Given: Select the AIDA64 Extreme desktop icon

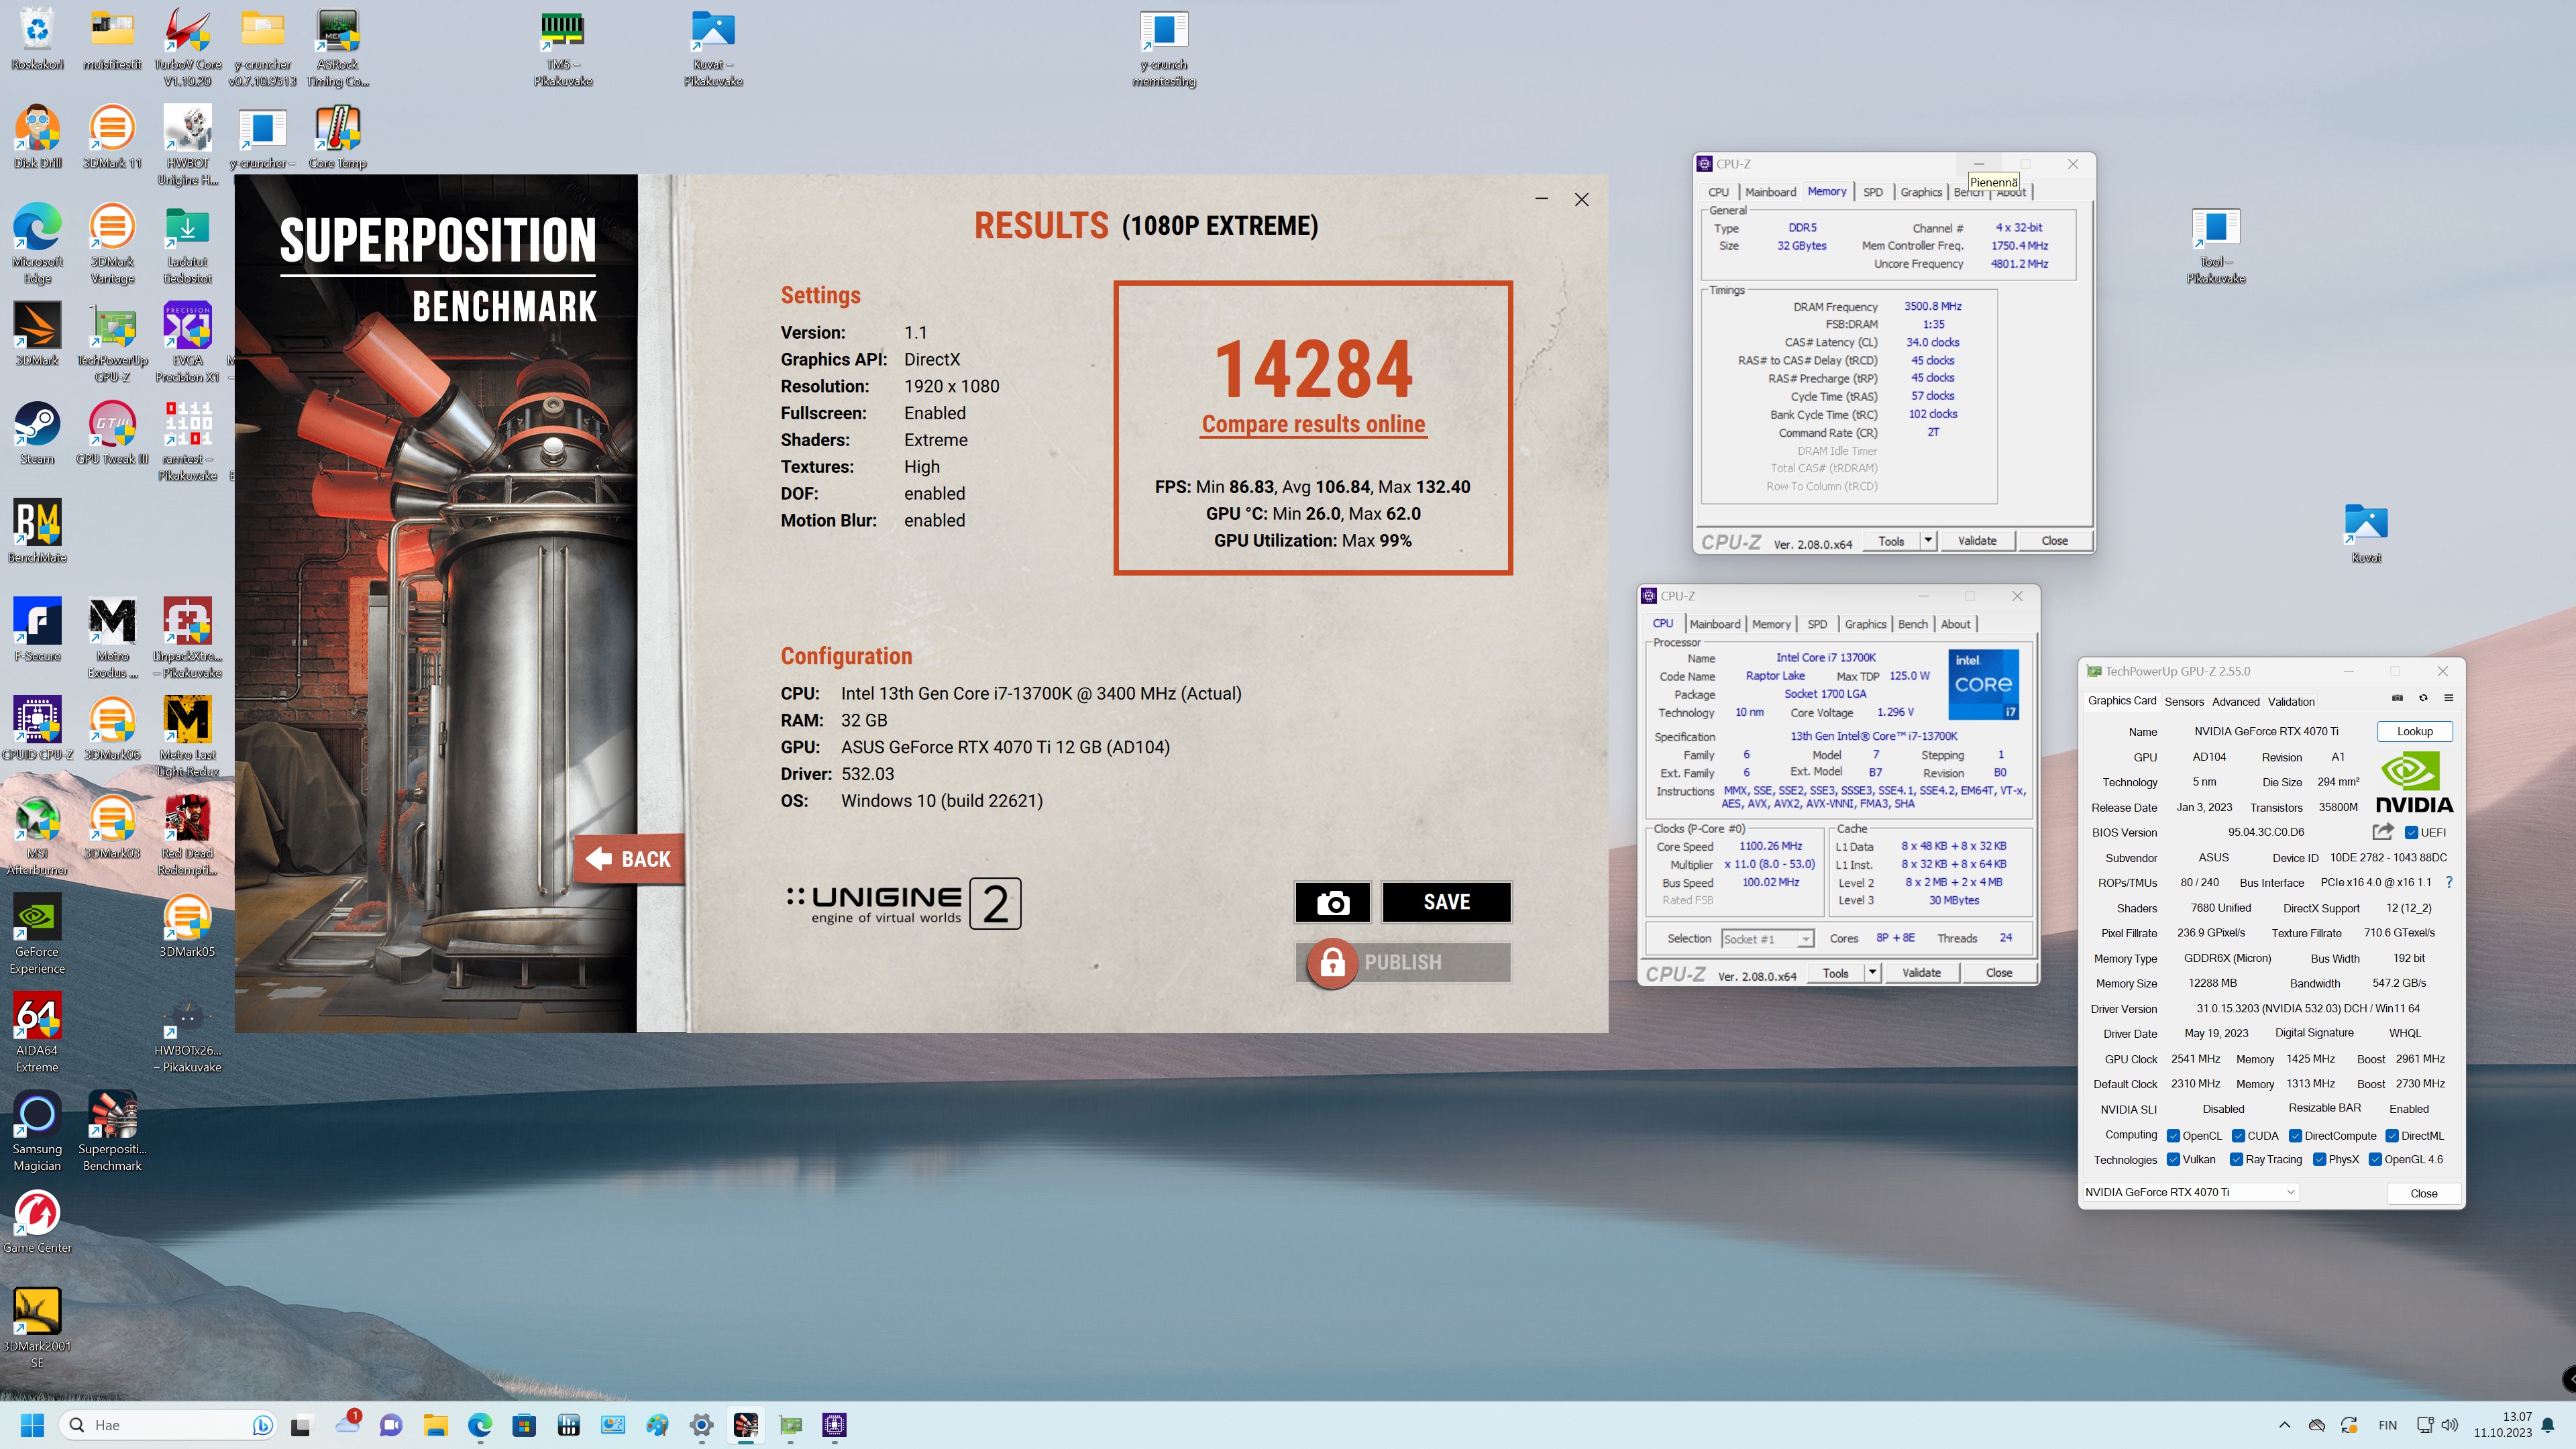Looking at the screenshot, I should [x=37, y=1032].
